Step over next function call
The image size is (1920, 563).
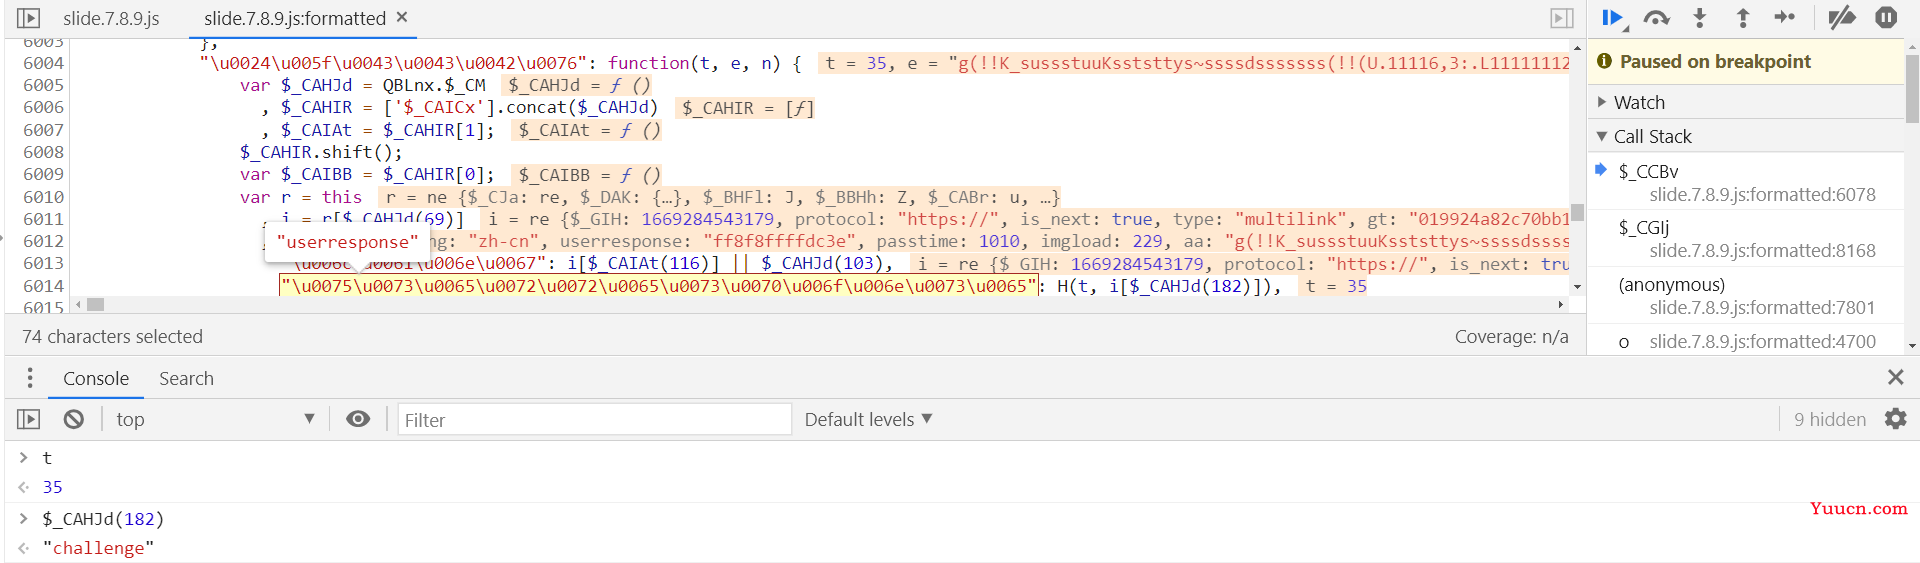(x=1657, y=18)
